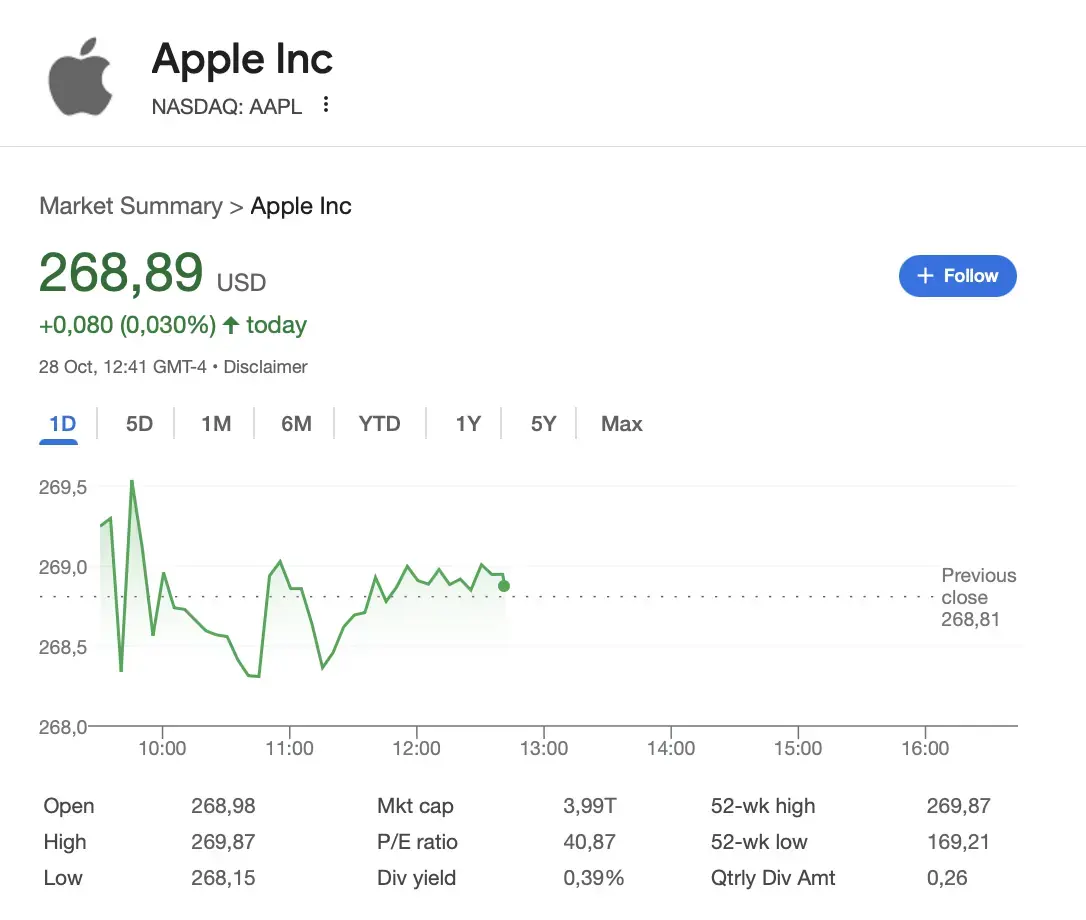This screenshot has width=1086, height=920.
Task: Open the 6M price history tab
Action: click(x=294, y=424)
